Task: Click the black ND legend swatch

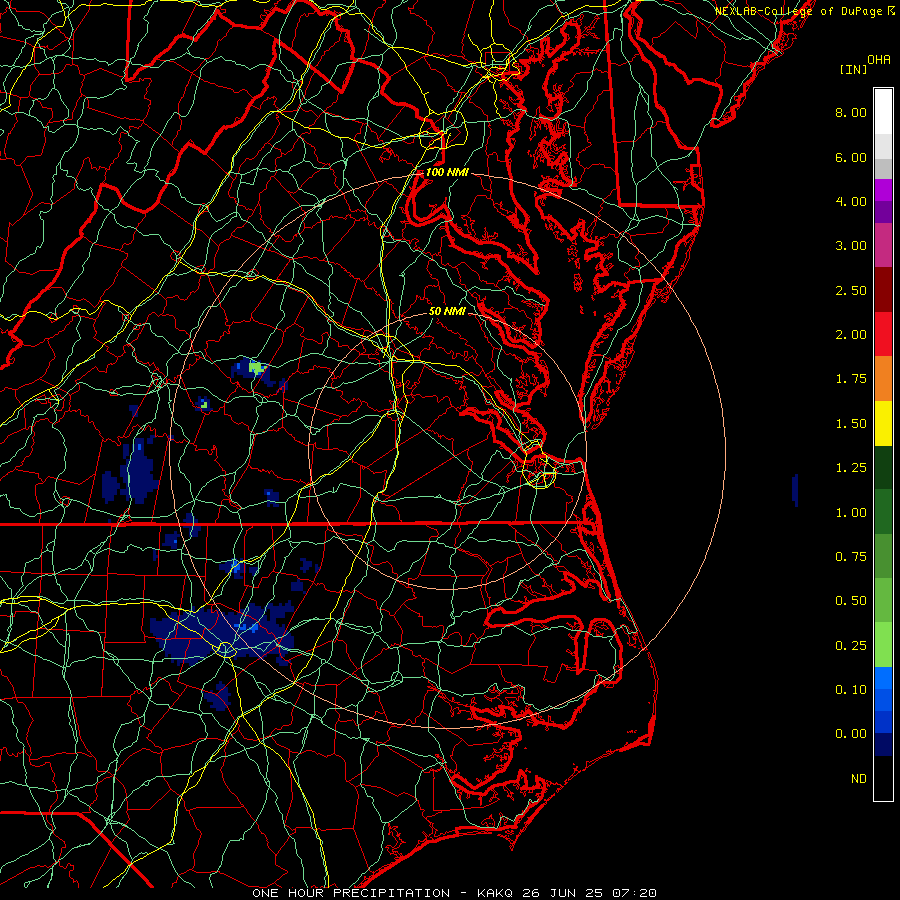Action: pyautogui.click(x=883, y=778)
